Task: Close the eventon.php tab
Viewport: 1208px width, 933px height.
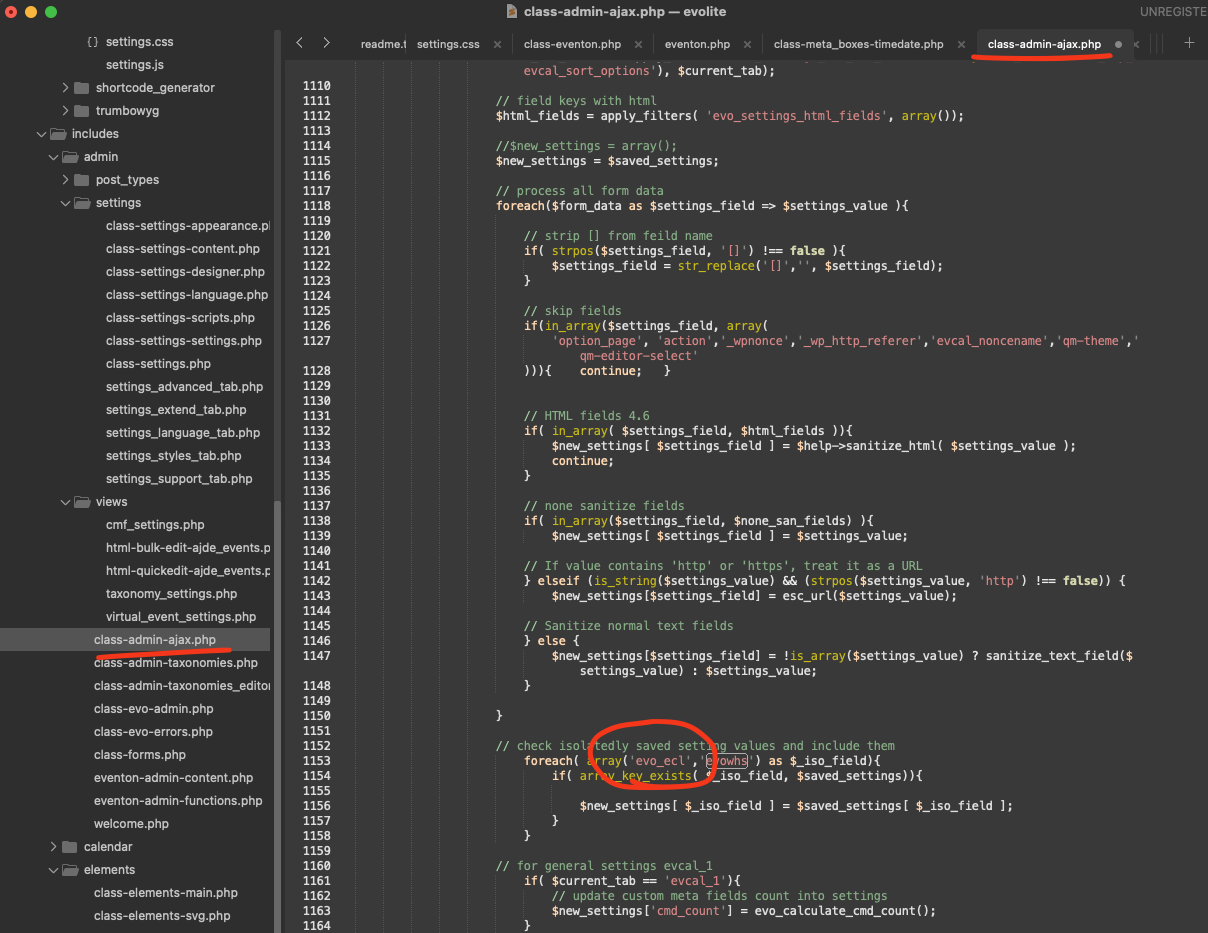Action: point(750,44)
